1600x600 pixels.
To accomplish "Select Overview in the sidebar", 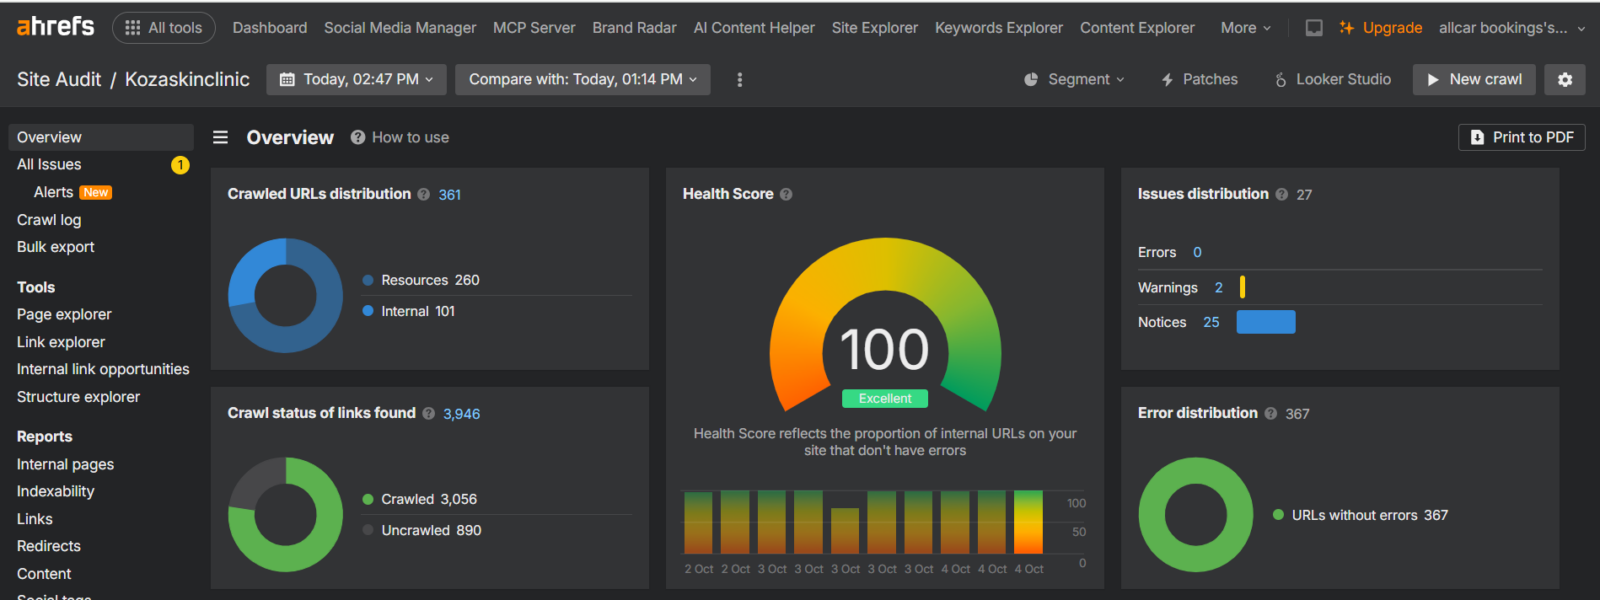I will 101,137.
